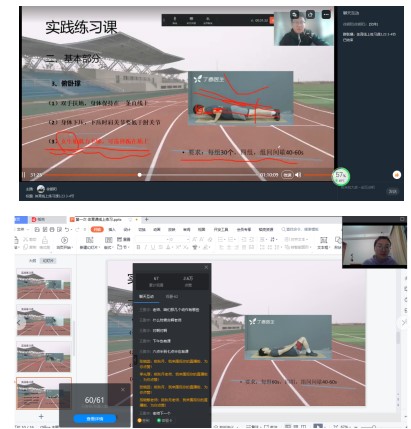The height and width of the screenshot is (429, 411).
Task: Select the first slide thumbnail
Action: coord(44,284)
